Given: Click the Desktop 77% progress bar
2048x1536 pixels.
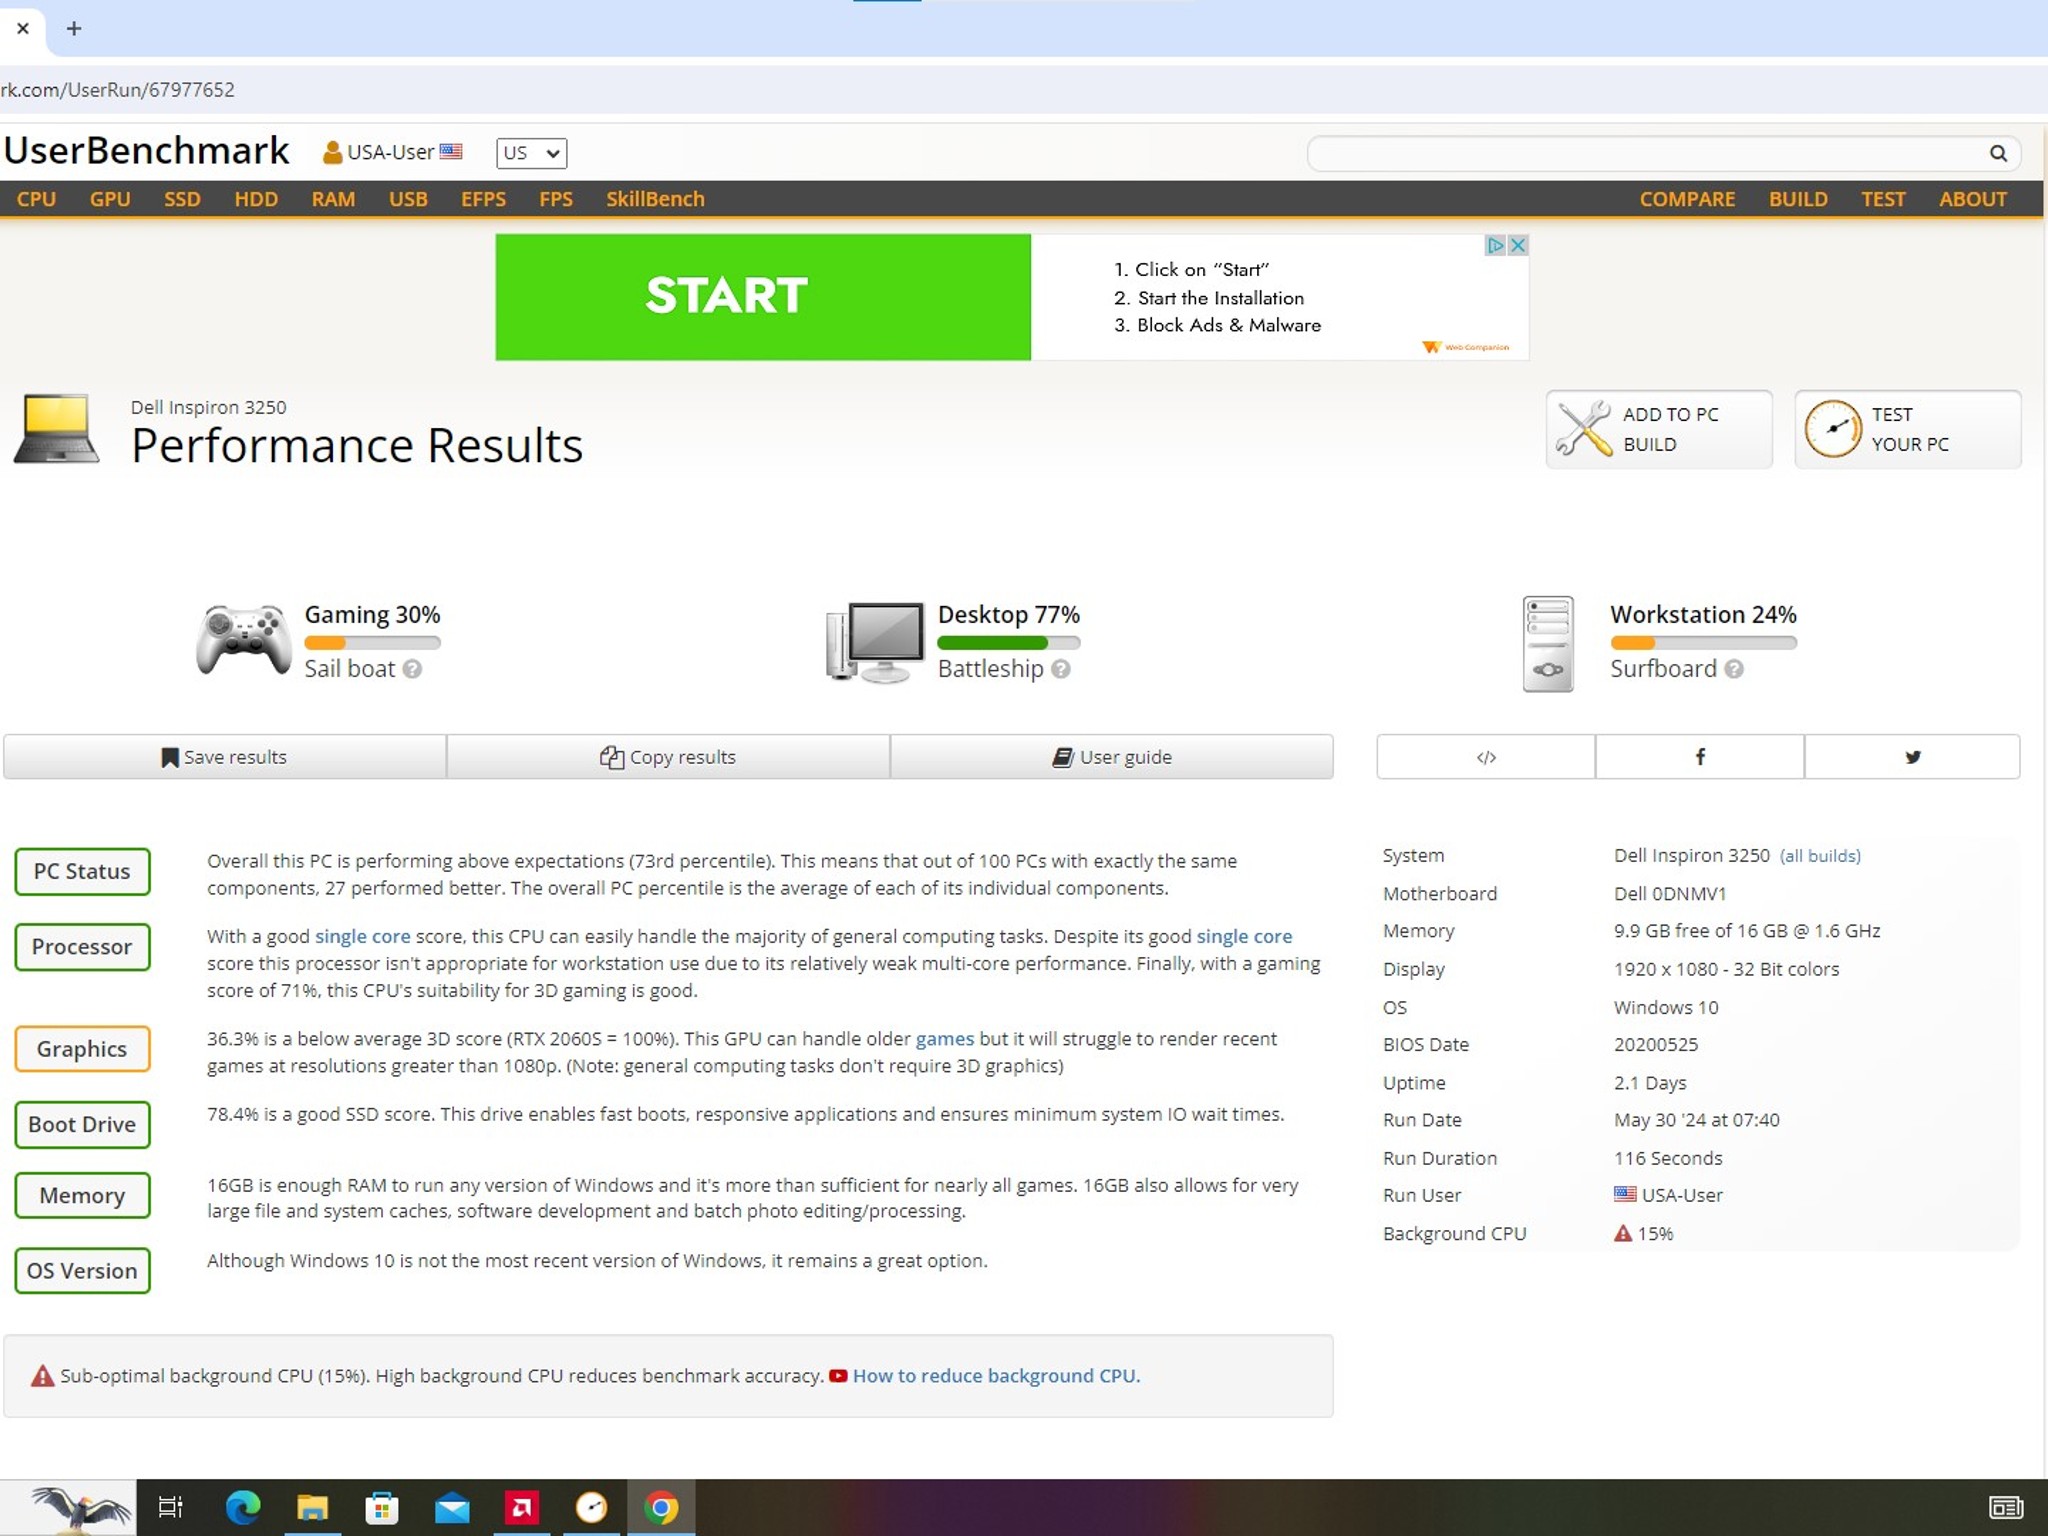Looking at the screenshot, I should (1008, 642).
